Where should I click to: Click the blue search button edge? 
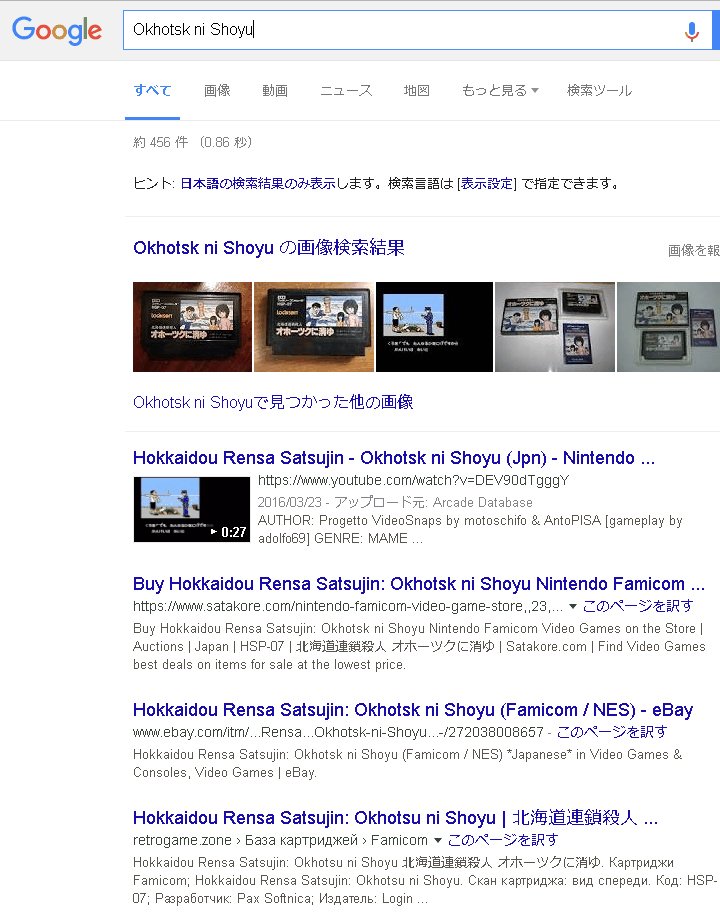(x=716, y=30)
